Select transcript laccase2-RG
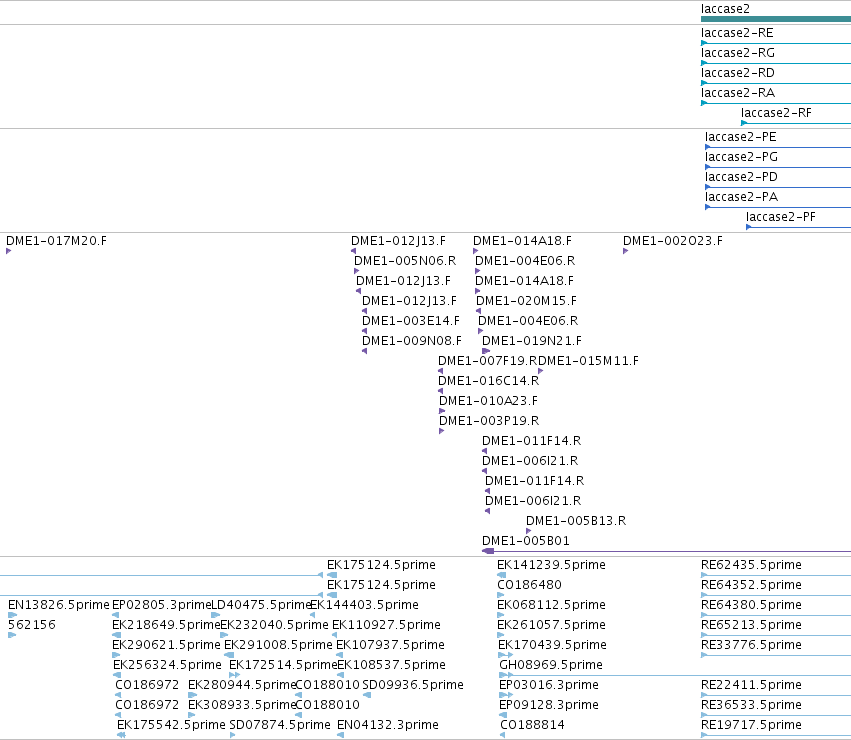 coord(776,63)
